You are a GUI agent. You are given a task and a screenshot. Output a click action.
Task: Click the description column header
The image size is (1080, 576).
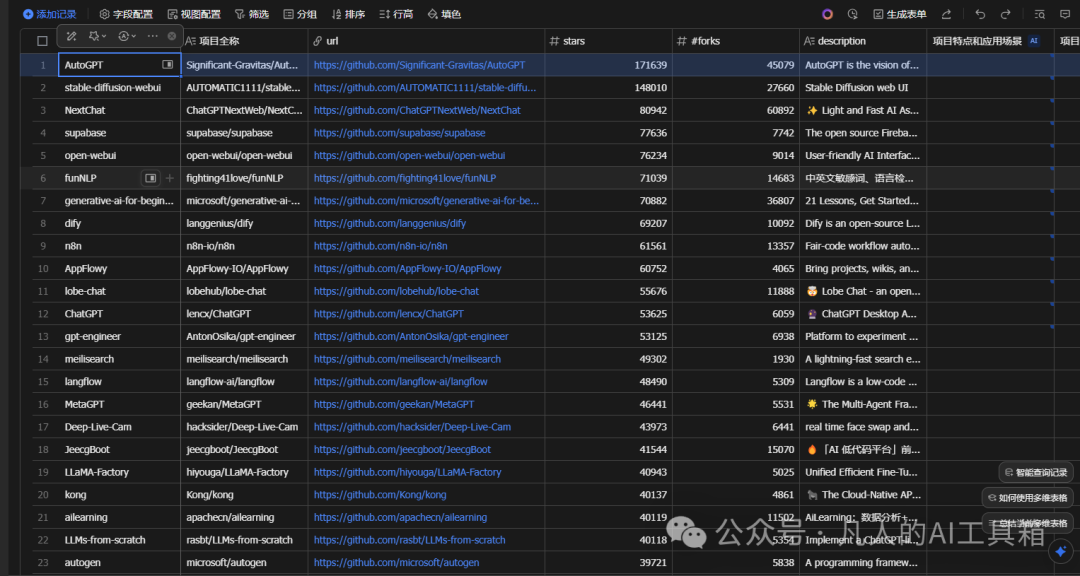(x=863, y=41)
